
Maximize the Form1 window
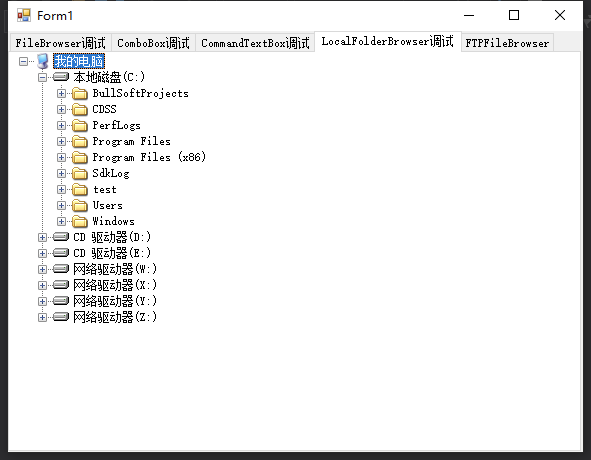[514, 15]
